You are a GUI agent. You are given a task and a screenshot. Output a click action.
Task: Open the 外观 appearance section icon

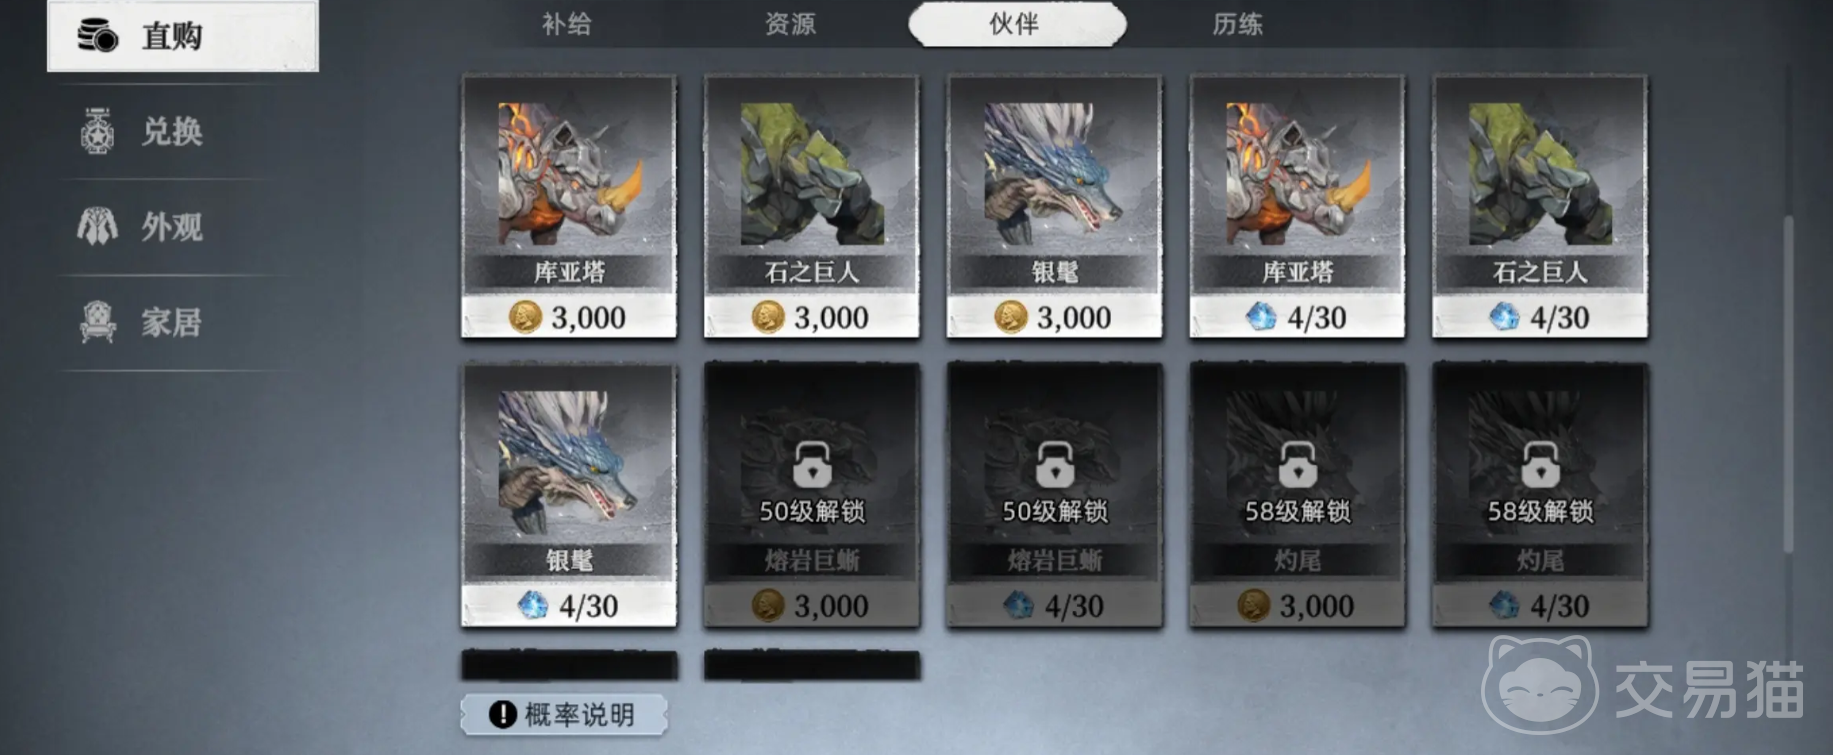97,227
